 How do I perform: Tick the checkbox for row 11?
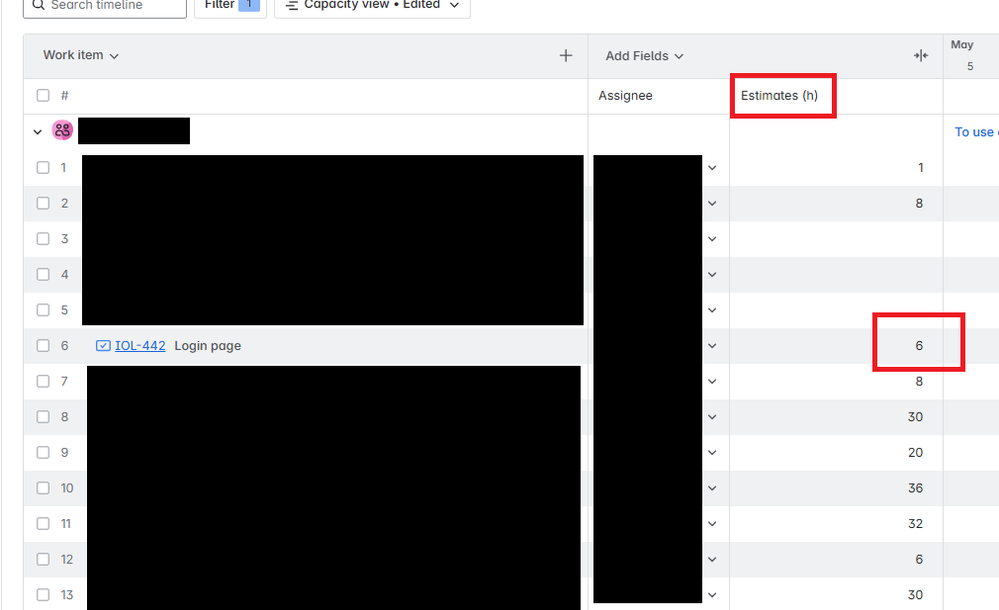click(43, 524)
